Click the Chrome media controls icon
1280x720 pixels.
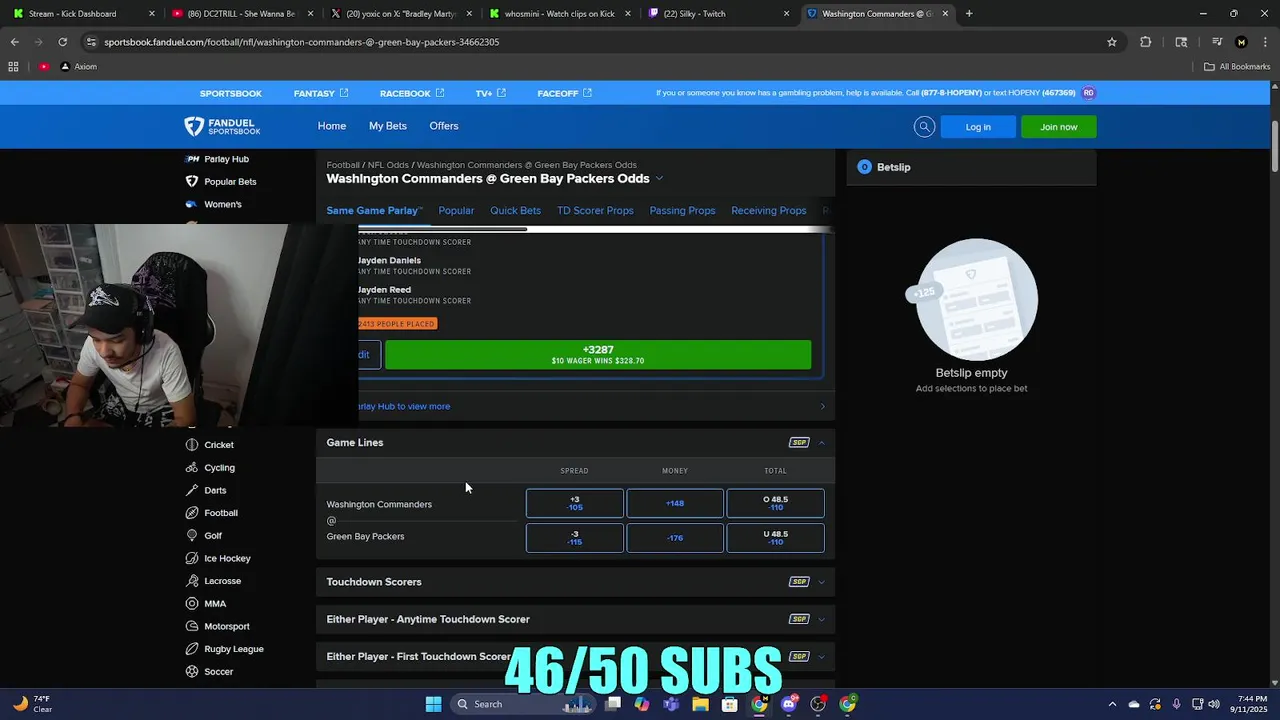pyautogui.click(x=1217, y=42)
